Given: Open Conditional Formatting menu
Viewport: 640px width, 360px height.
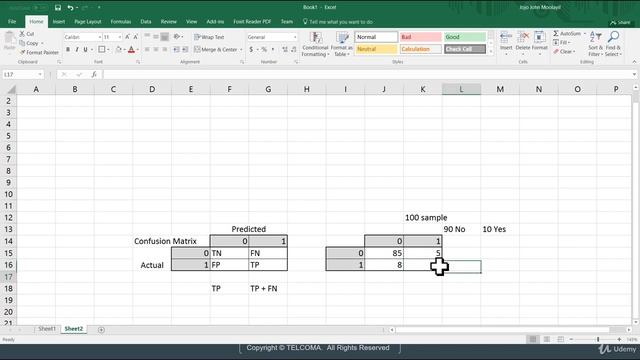Looking at the screenshot, I should (x=315, y=44).
